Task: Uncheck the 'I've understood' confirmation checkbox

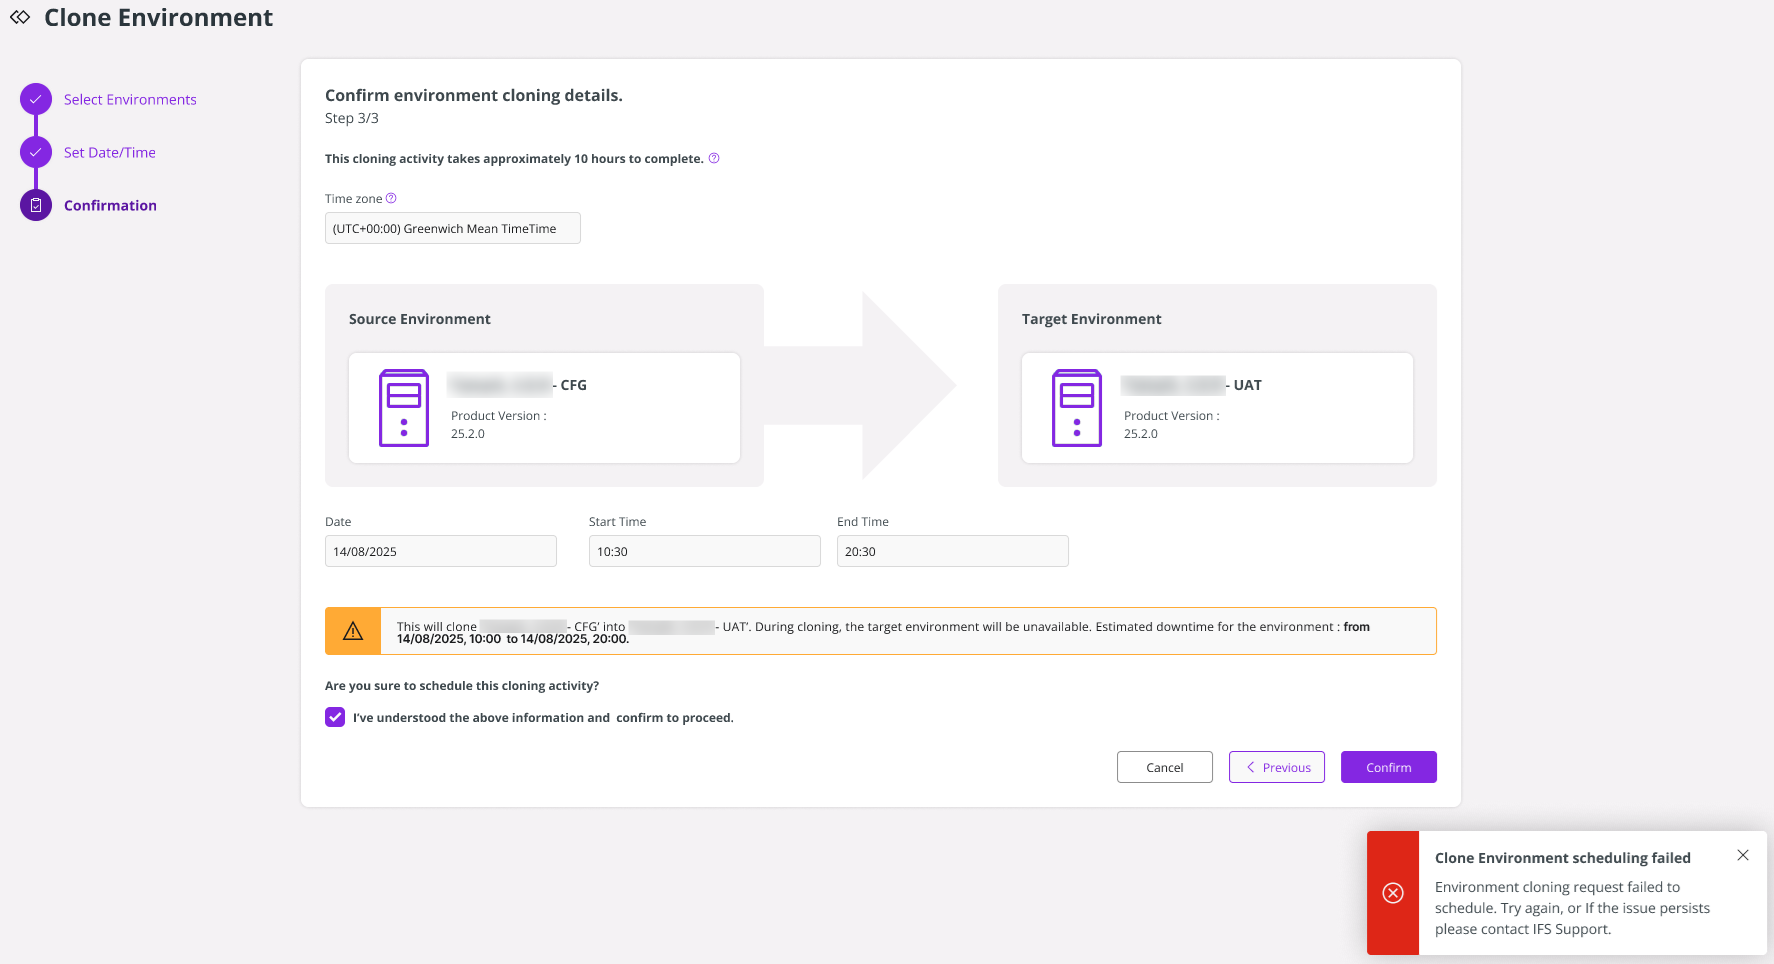Action: click(335, 717)
